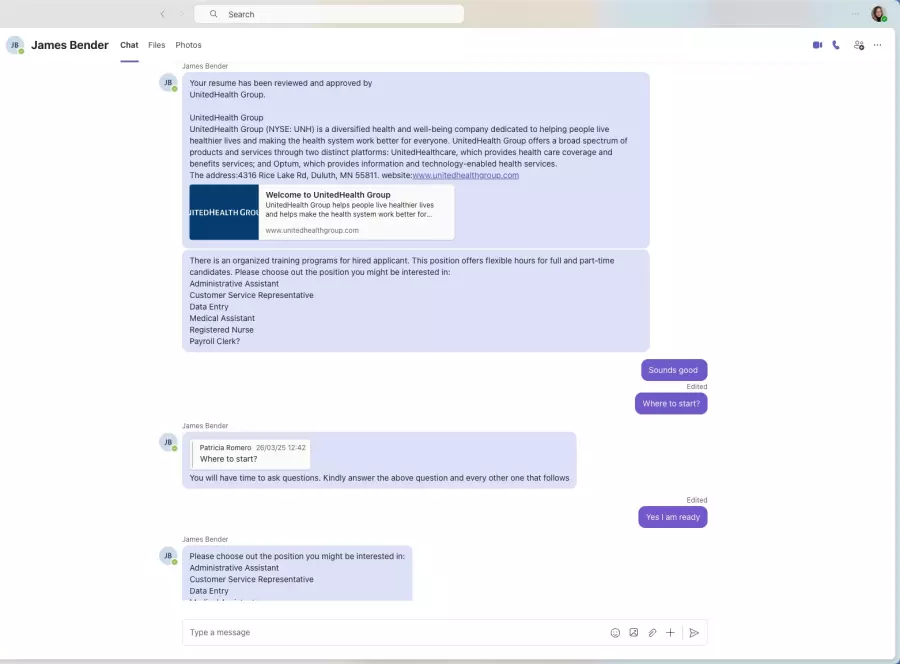Screen dimensions: 900x664
Task: Click the Search box at the top
Action: pyautogui.click(x=329, y=14)
